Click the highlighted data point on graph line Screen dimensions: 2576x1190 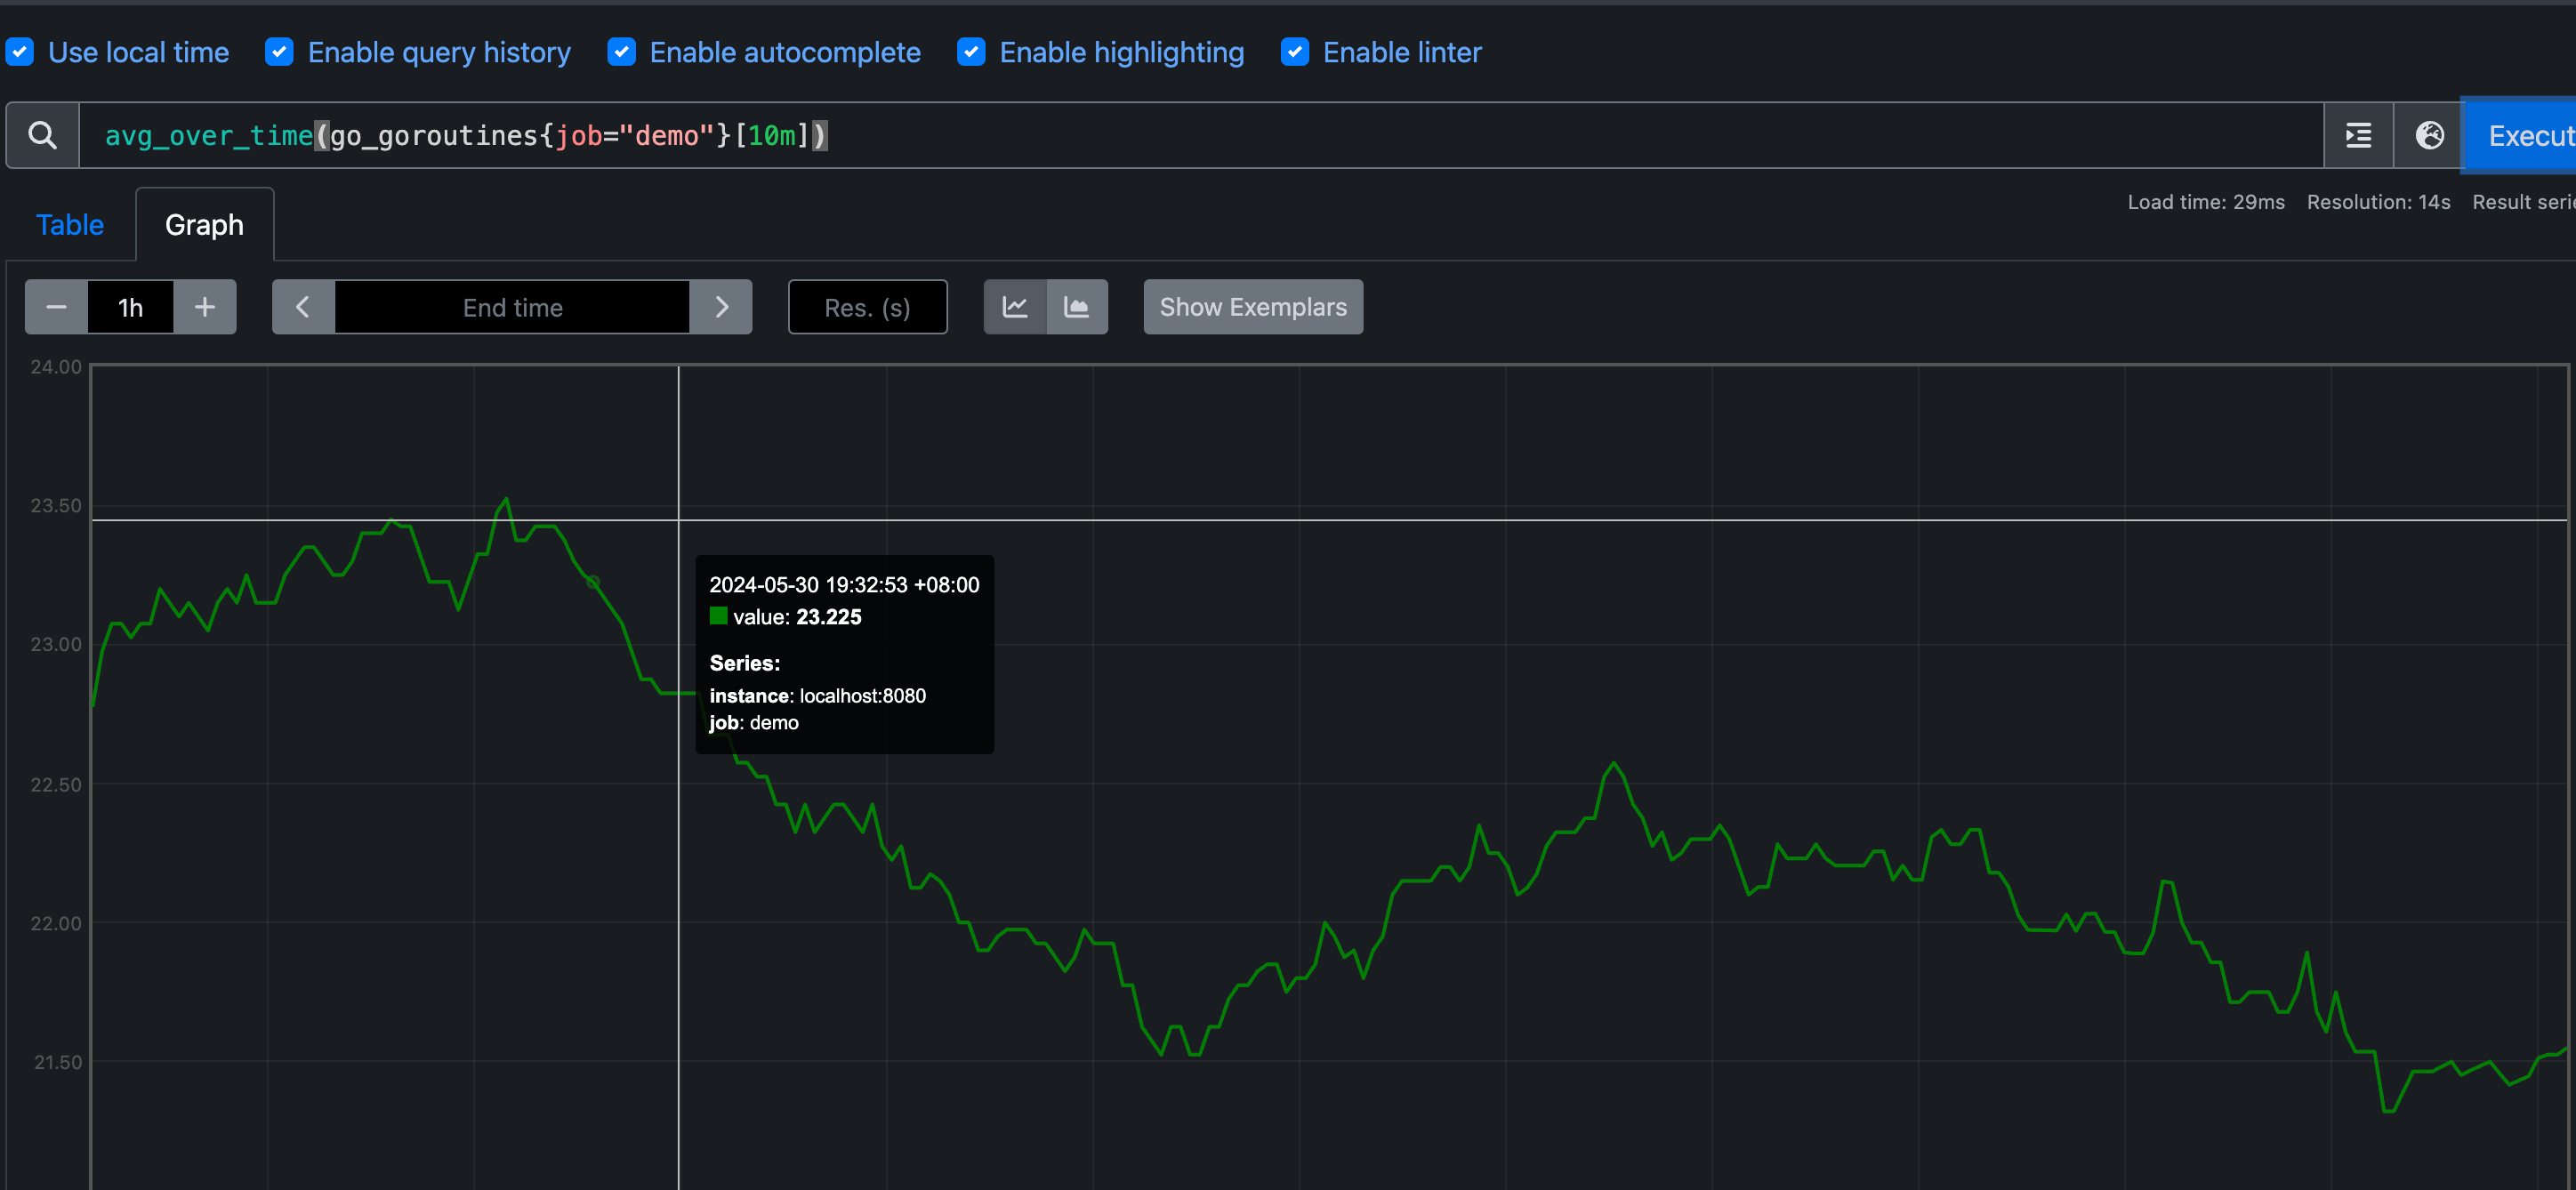pos(592,582)
